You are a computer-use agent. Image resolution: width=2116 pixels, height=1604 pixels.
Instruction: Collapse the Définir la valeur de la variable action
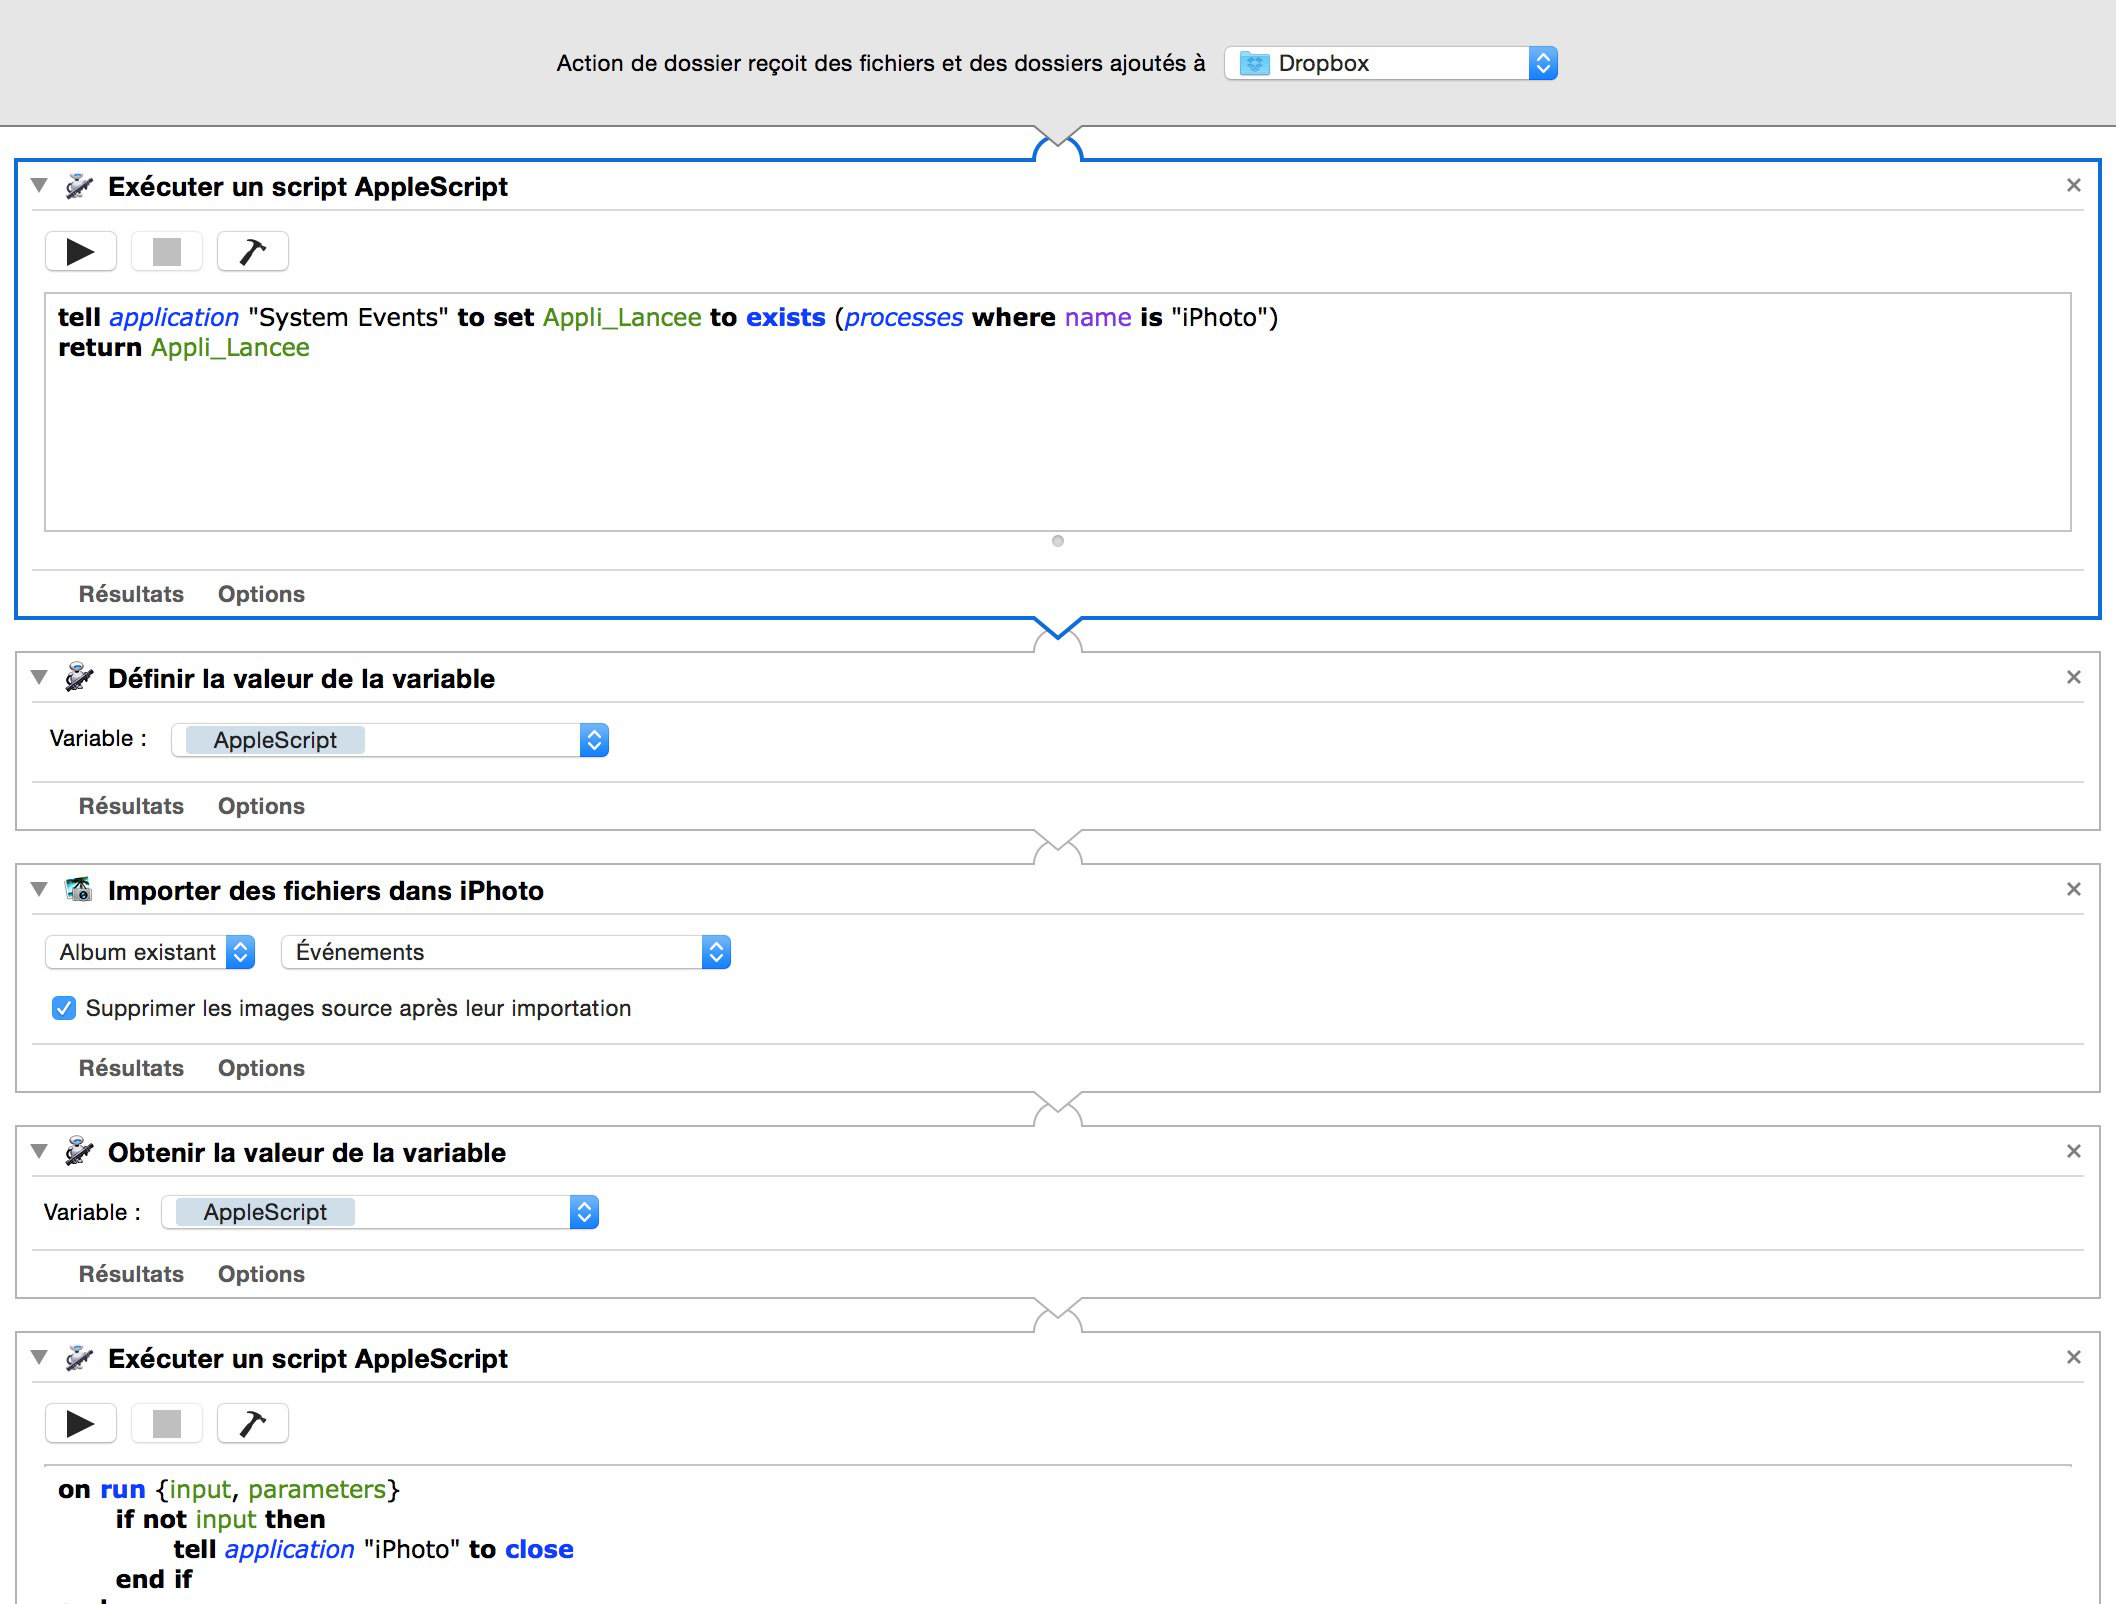[x=39, y=677]
